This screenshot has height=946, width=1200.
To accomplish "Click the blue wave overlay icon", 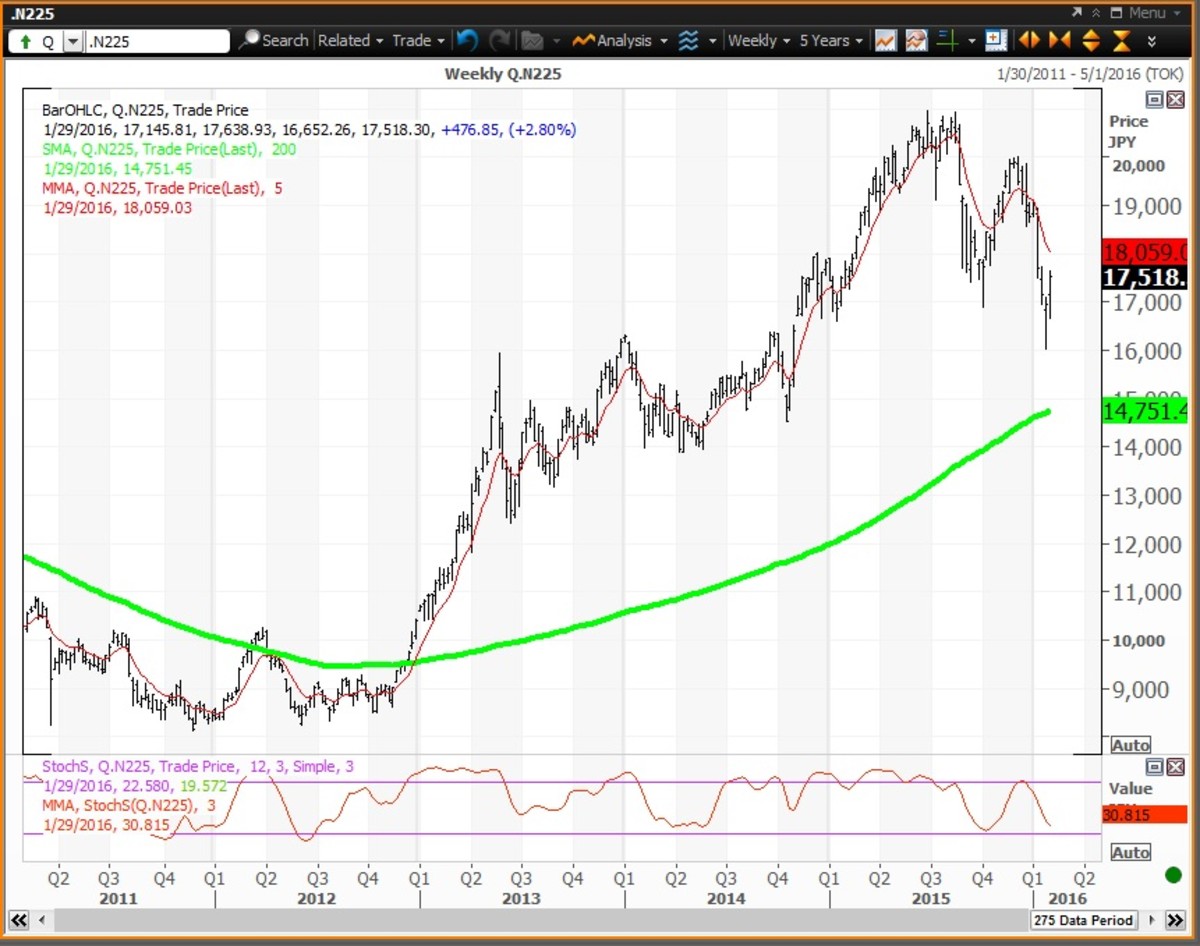I will tap(688, 41).
